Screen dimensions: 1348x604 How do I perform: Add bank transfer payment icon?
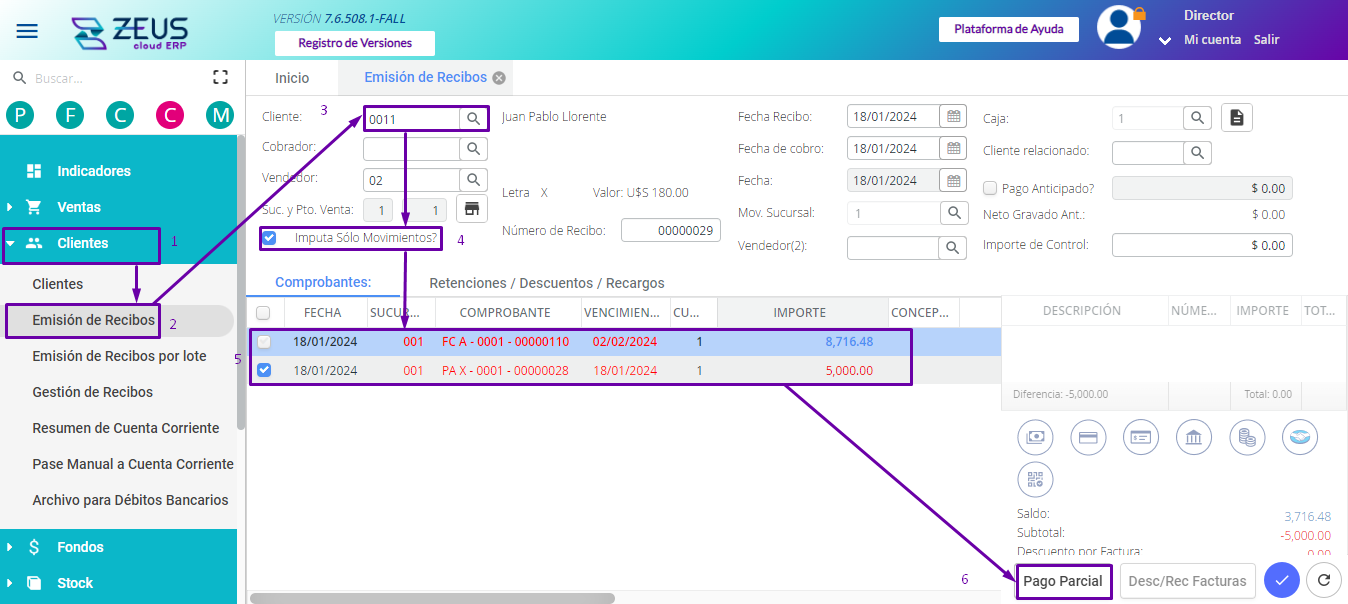point(1194,437)
